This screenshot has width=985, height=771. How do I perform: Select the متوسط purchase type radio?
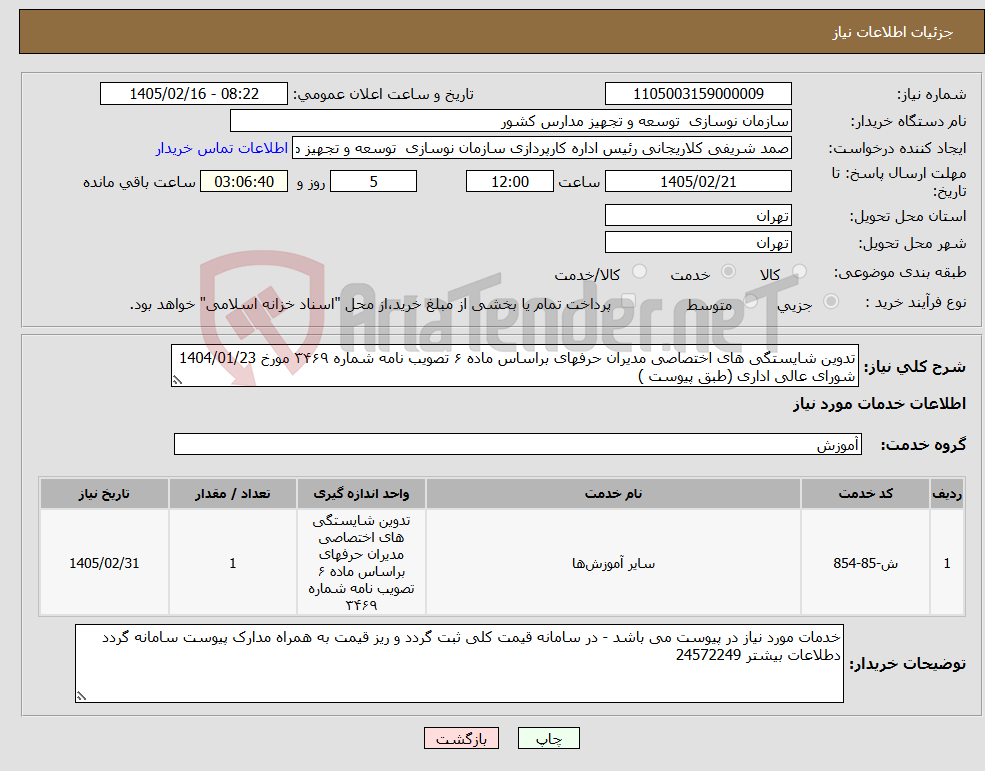(x=751, y=302)
